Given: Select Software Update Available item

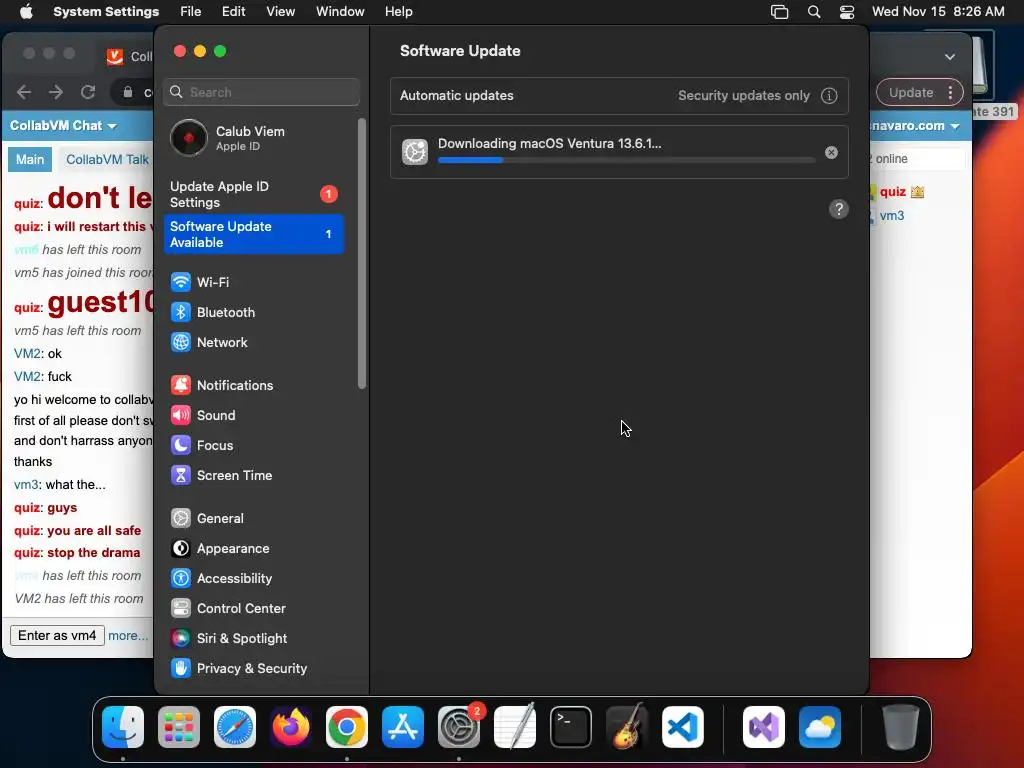Looking at the screenshot, I should (x=253, y=234).
